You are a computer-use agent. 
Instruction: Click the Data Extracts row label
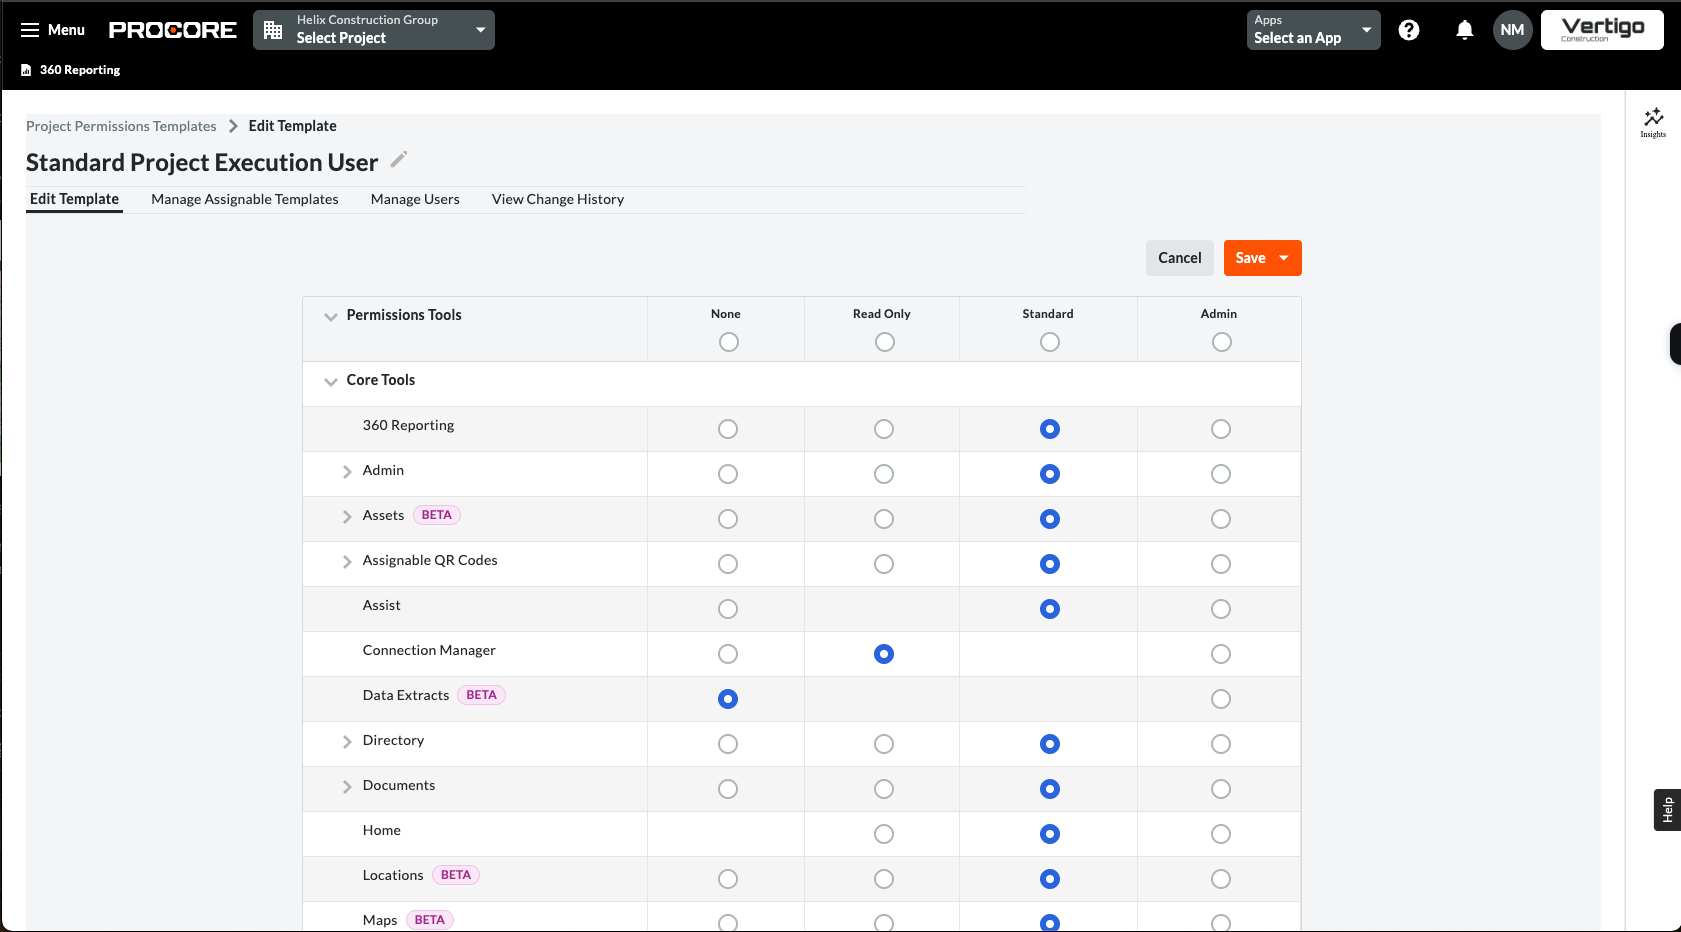click(406, 695)
